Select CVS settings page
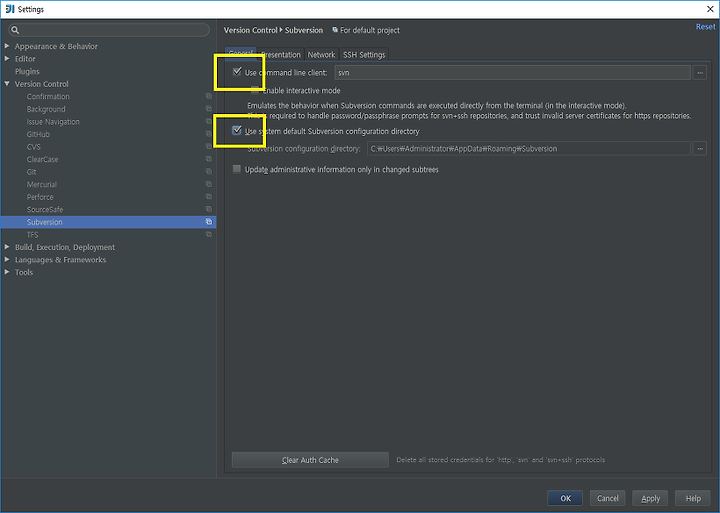The image size is (720, 513). (x=34, y=147)
